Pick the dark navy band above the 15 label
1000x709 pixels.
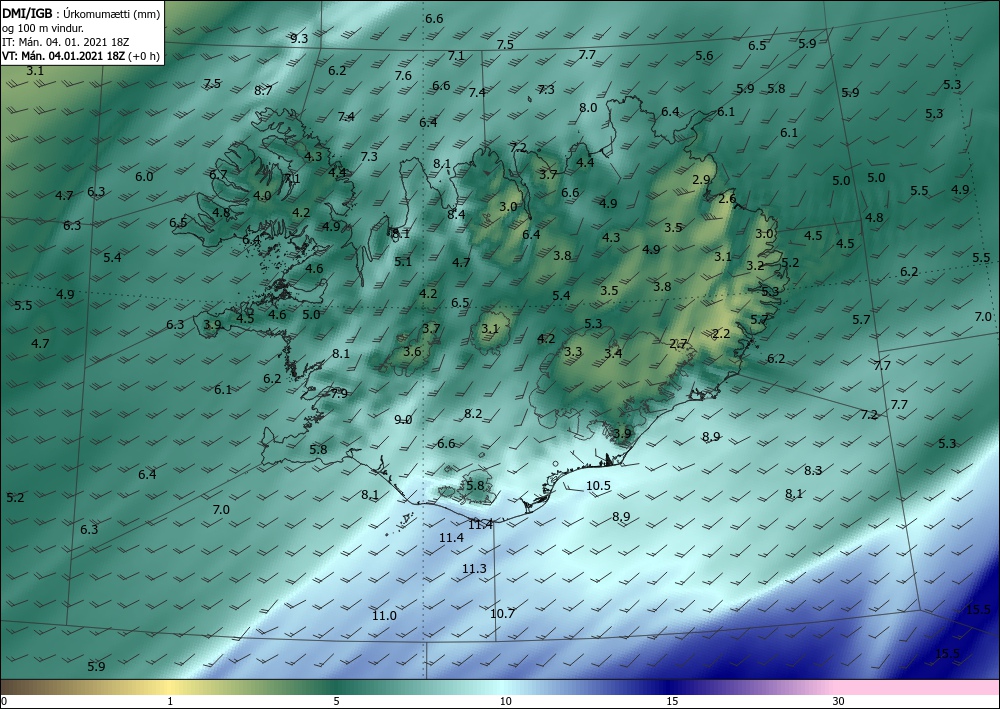[x=672, y=687]
